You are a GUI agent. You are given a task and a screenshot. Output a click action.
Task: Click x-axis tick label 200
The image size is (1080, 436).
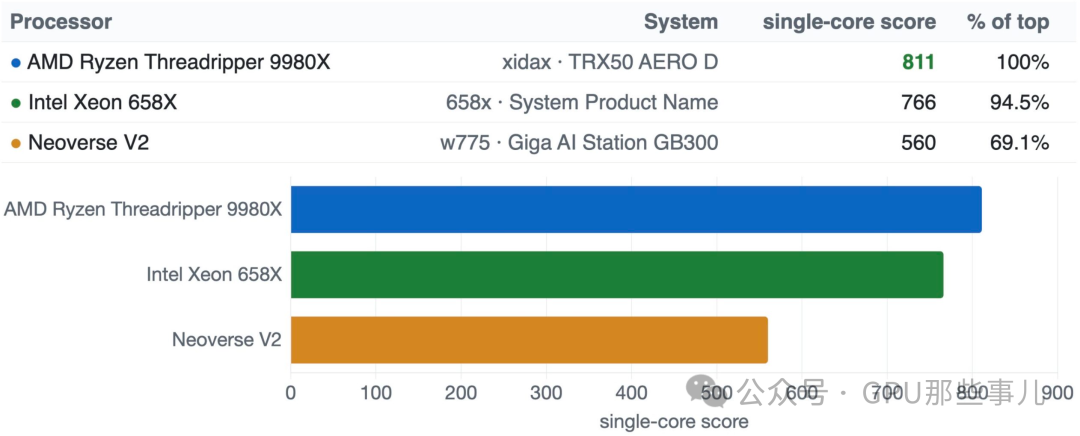tap(461, 394)
